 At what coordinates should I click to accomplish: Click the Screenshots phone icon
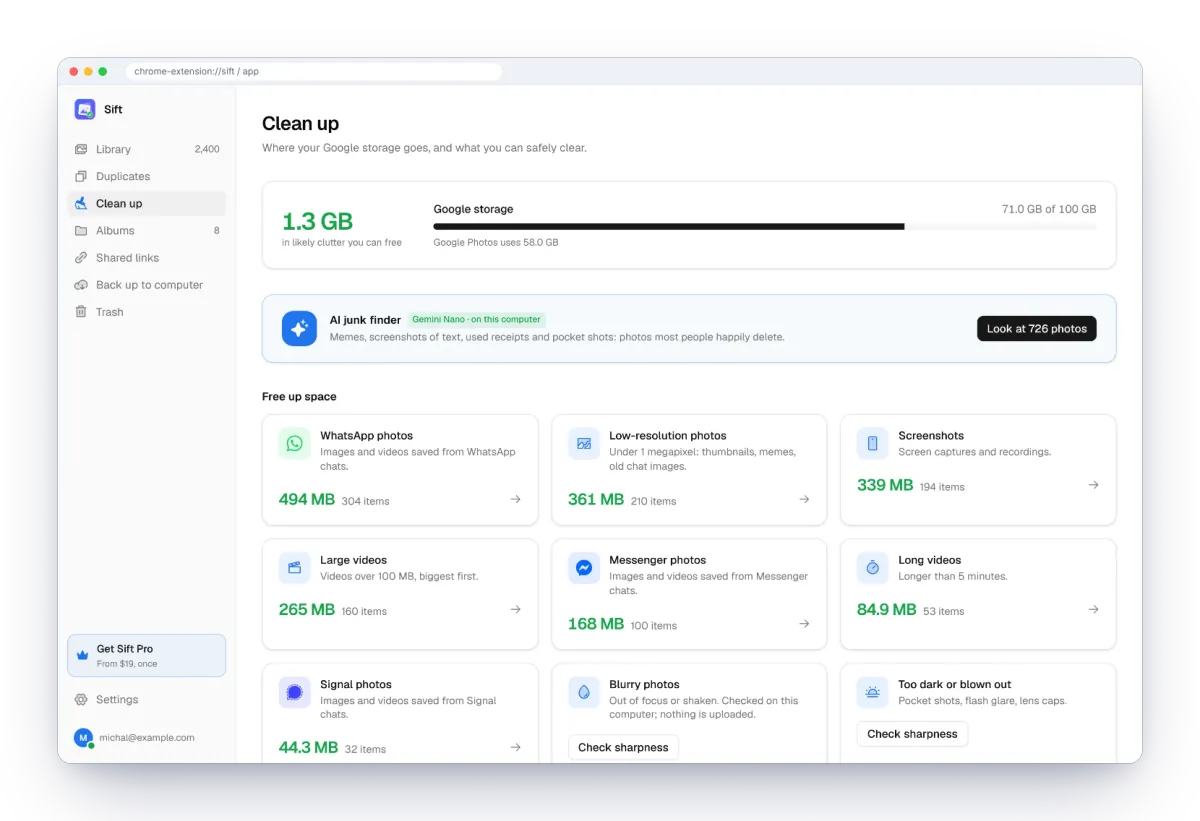click(873, 444)
